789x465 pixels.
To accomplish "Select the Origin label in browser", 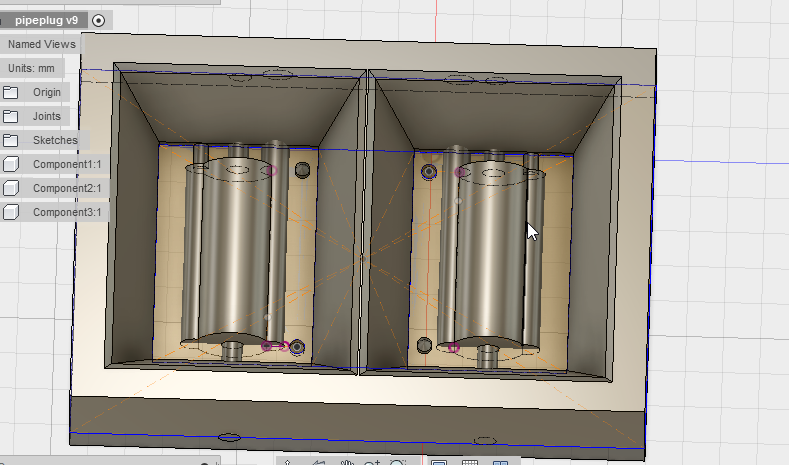I will (x=47, y=93).
